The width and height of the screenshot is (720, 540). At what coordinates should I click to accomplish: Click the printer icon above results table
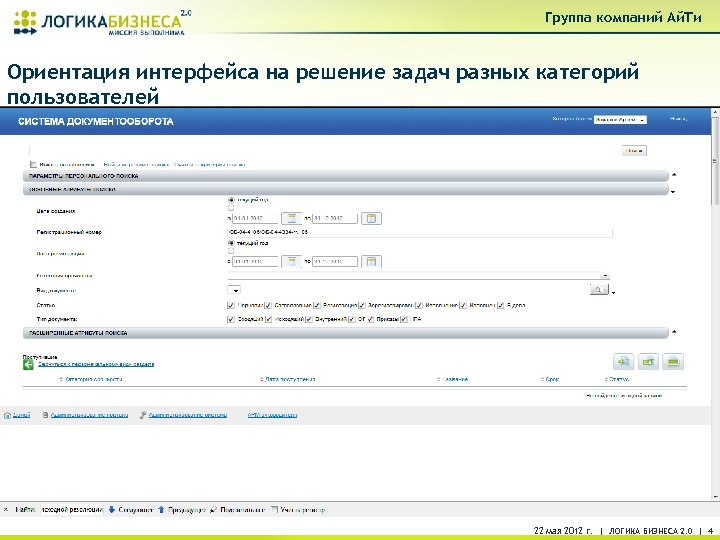click(x=673, y=362)
